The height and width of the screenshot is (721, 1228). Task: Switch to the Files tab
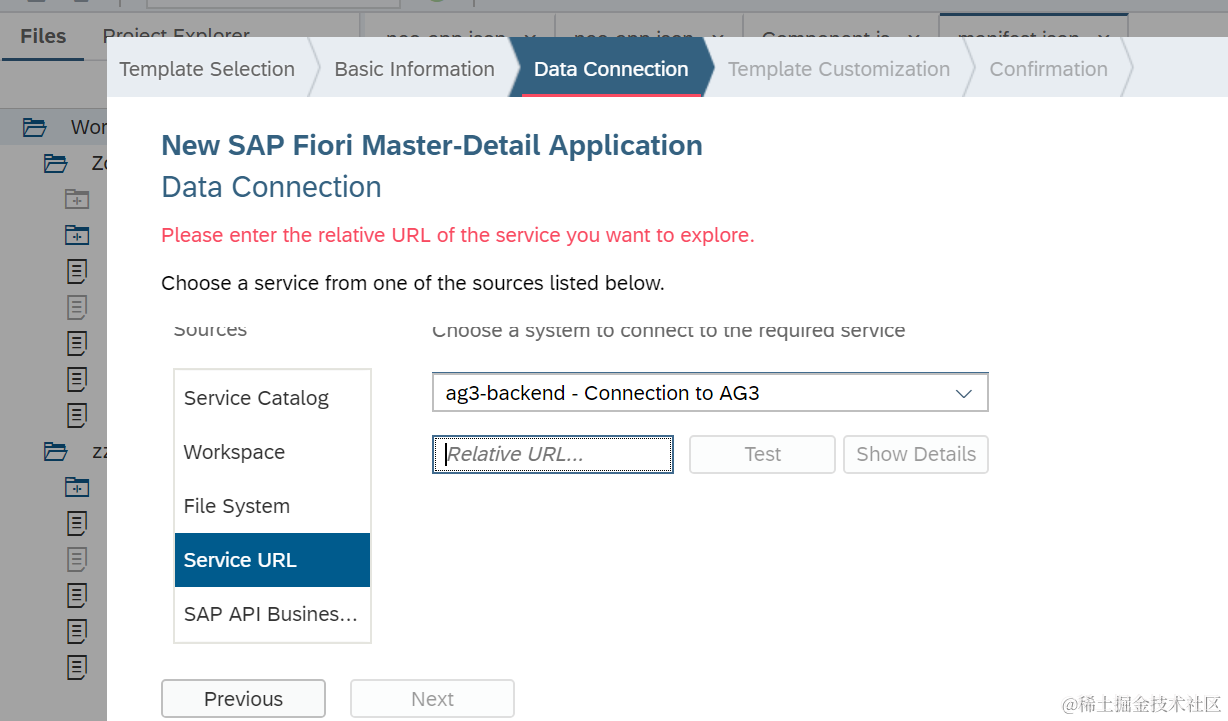43,36
